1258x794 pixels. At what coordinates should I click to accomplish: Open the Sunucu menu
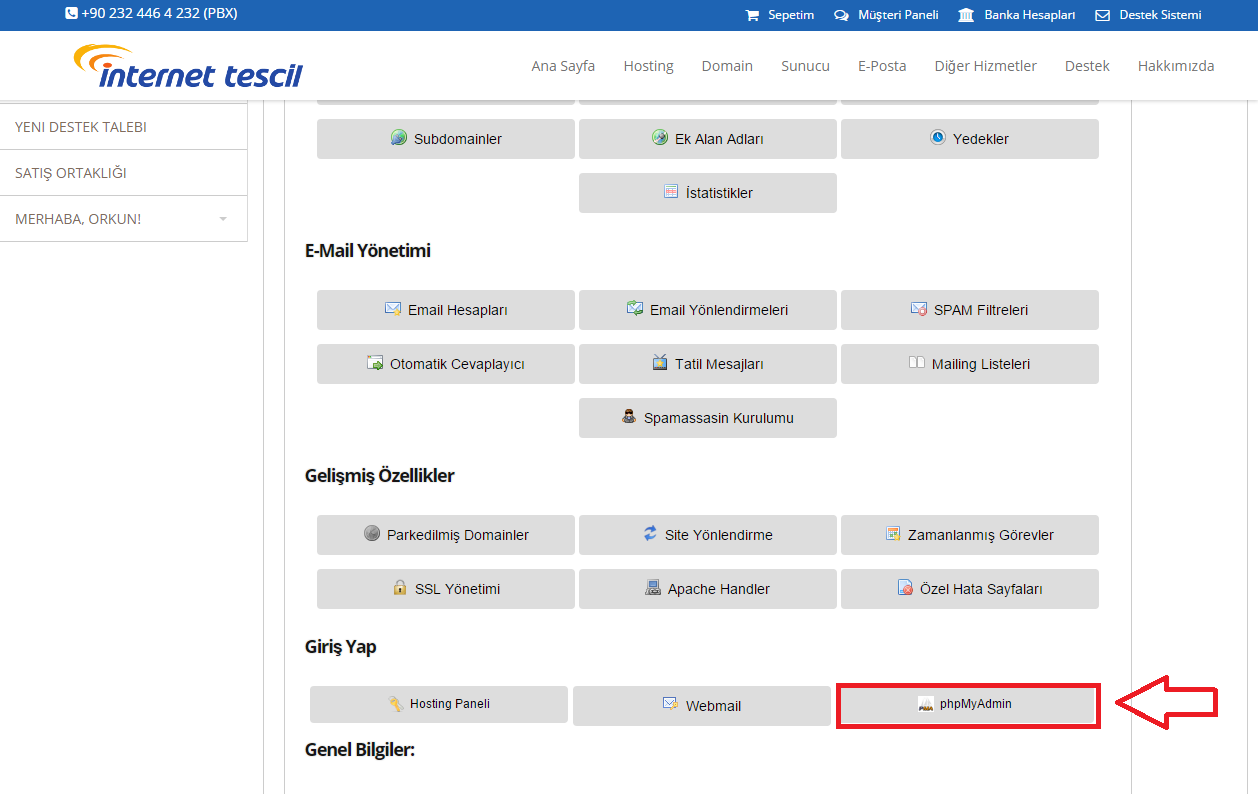[805, 66]
